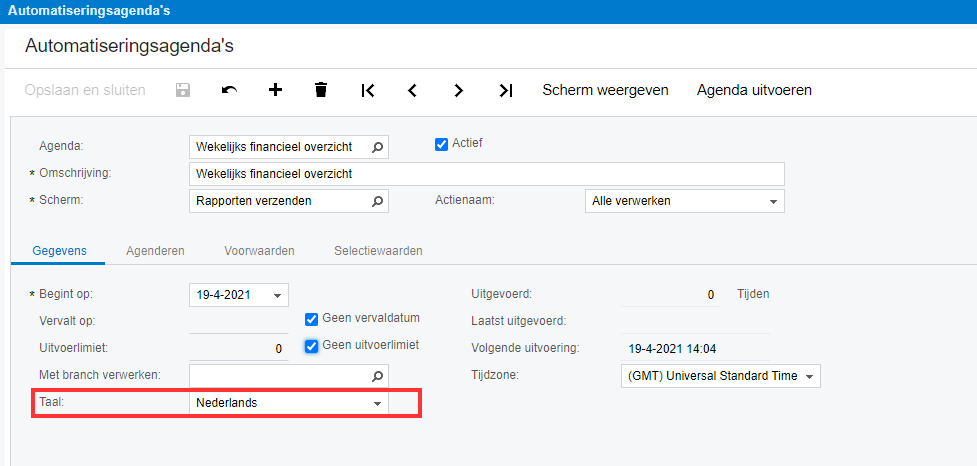Viewport: 977px width, 466px height.
Task: Add a new record with plus icon
Action: click(x=275, y=90)
